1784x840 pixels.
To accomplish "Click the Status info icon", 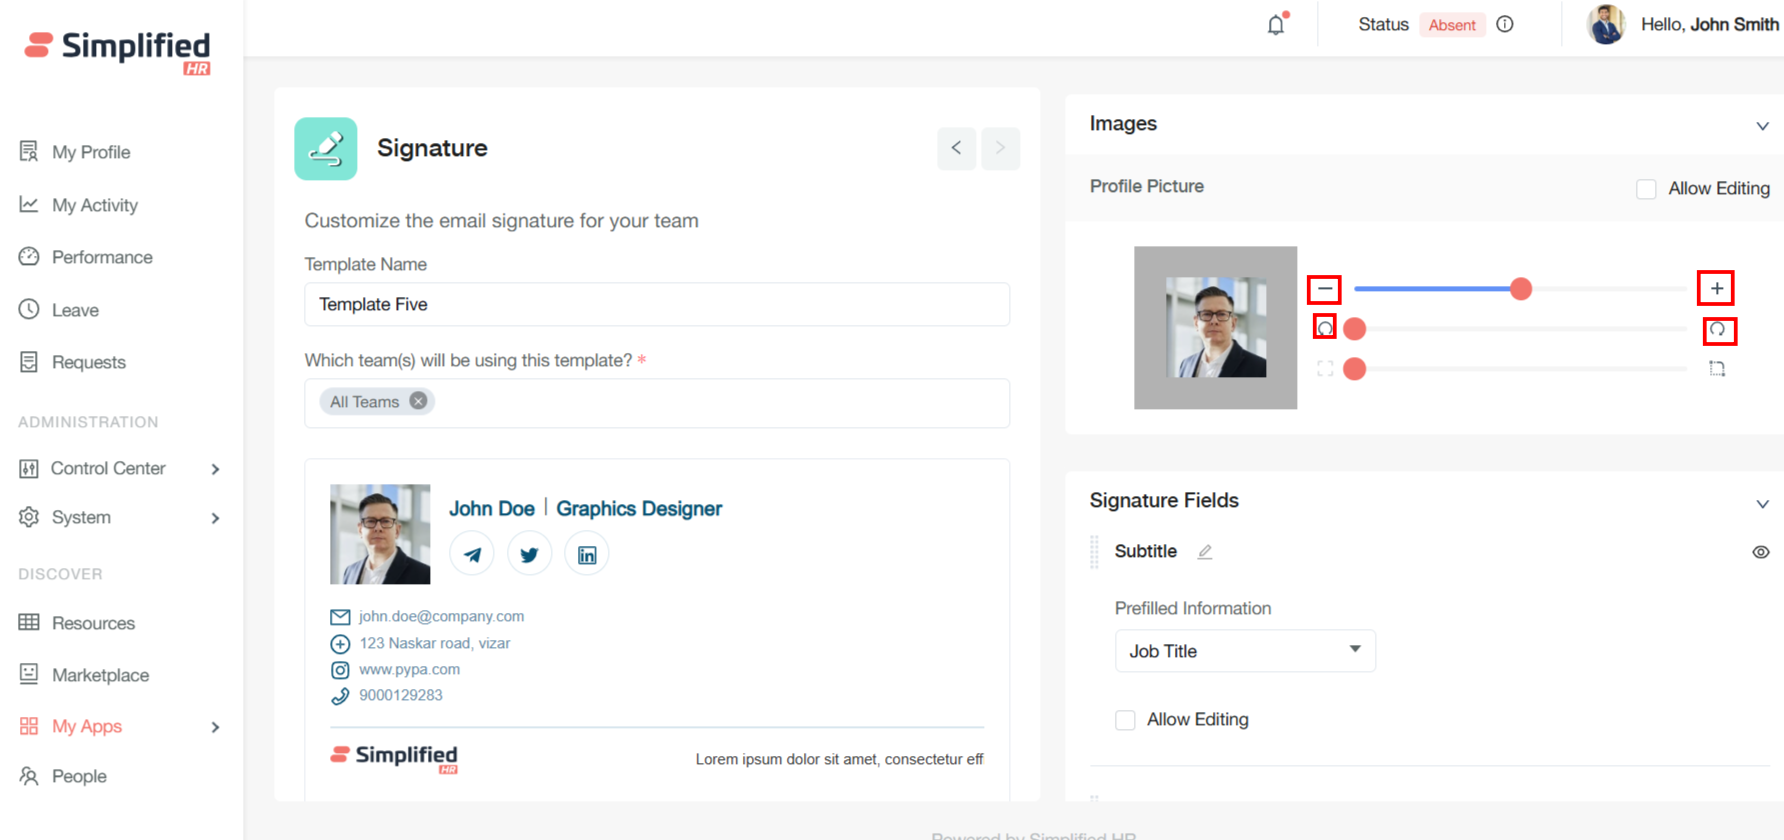I will click(x=1505, y=25).
